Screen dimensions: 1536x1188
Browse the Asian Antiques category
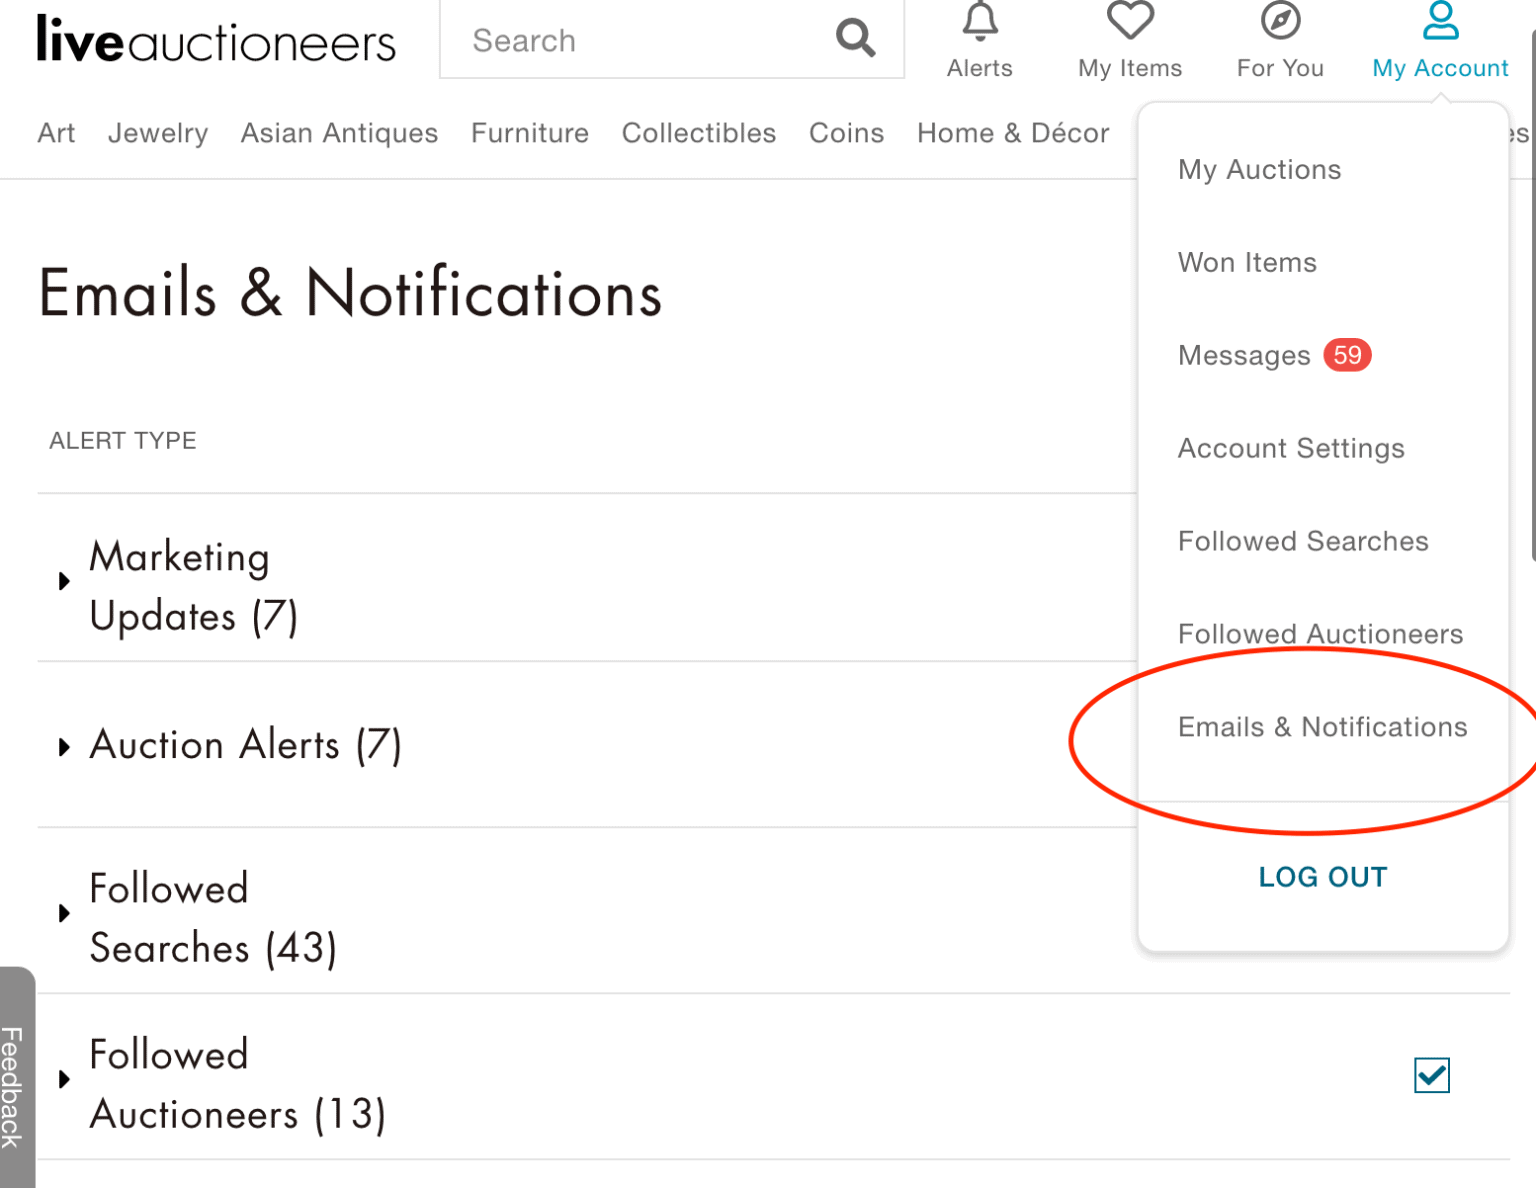pyautogui.click(x=339, y=133)
